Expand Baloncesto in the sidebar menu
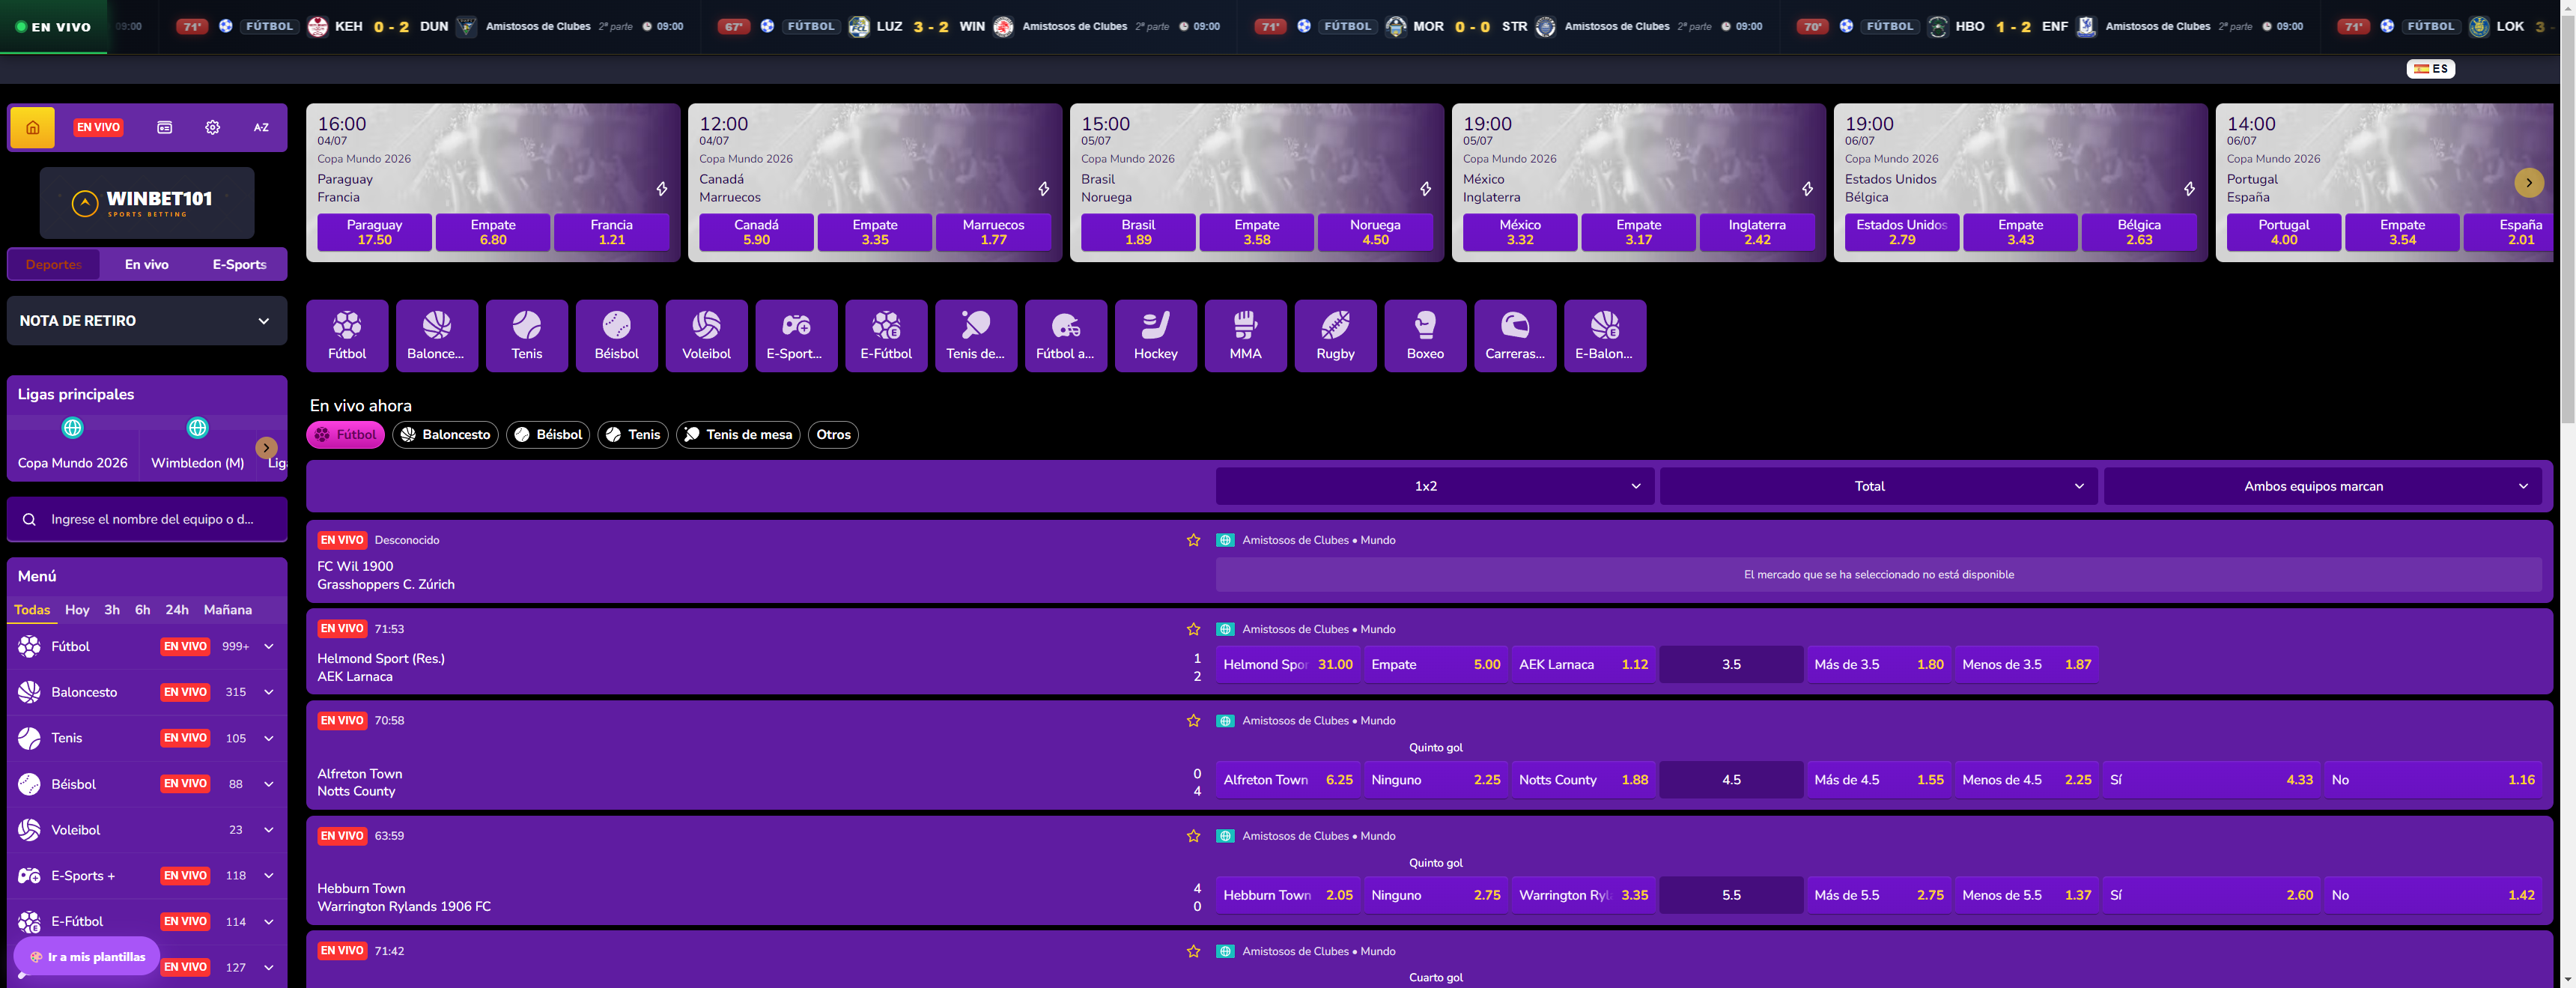The image size is (2576, 988). tap(269, 692)
